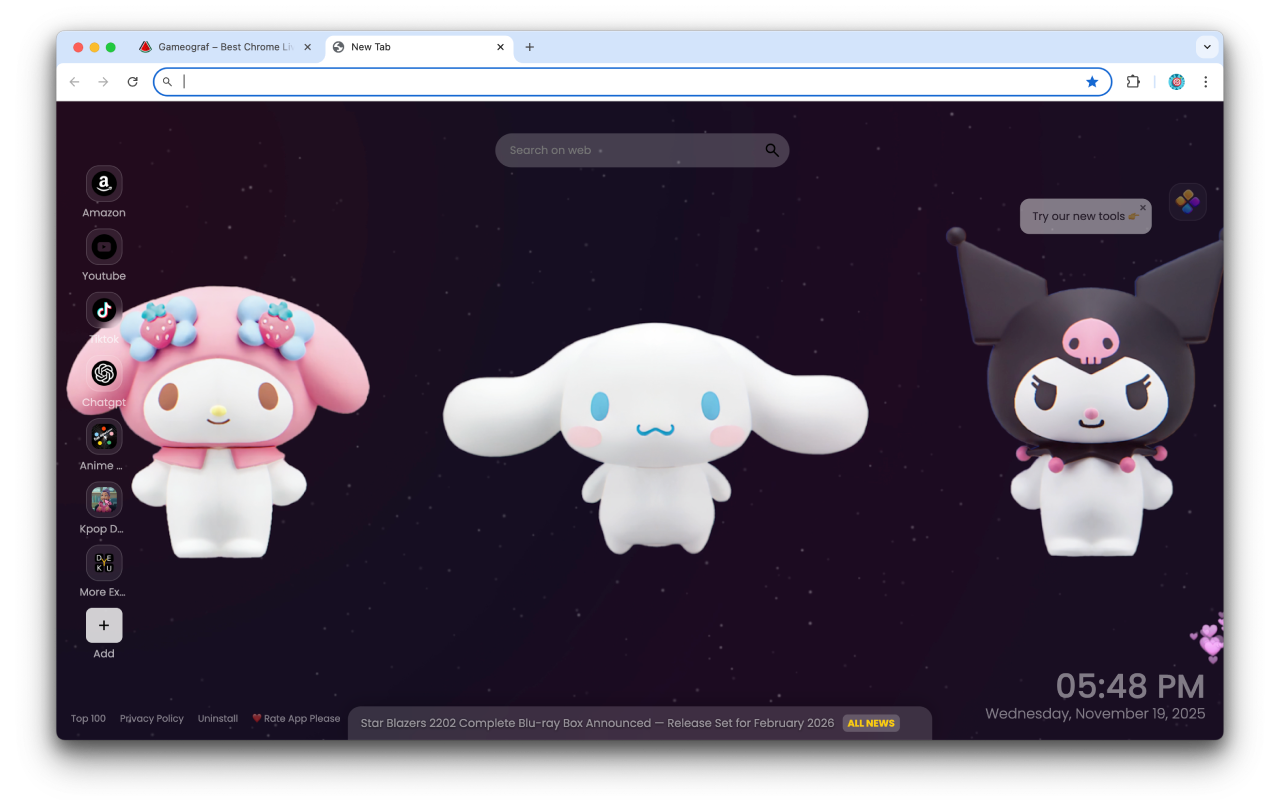Screen dimensions: 1280x800
Task: Open the More Ex... shortcut icon
Action: click(x=104, y=563)
